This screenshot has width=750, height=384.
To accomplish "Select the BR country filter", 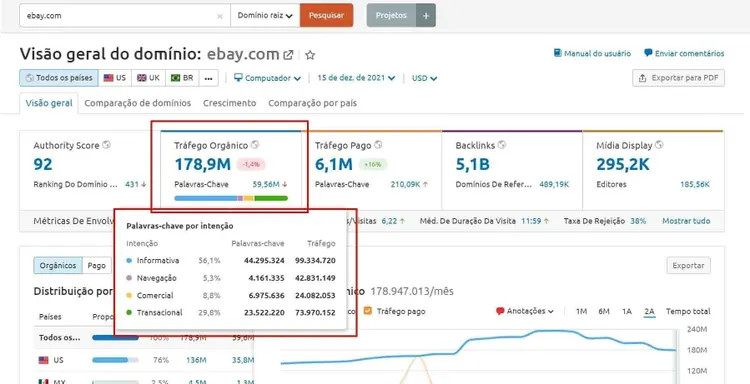I will [x=182, y=78].
